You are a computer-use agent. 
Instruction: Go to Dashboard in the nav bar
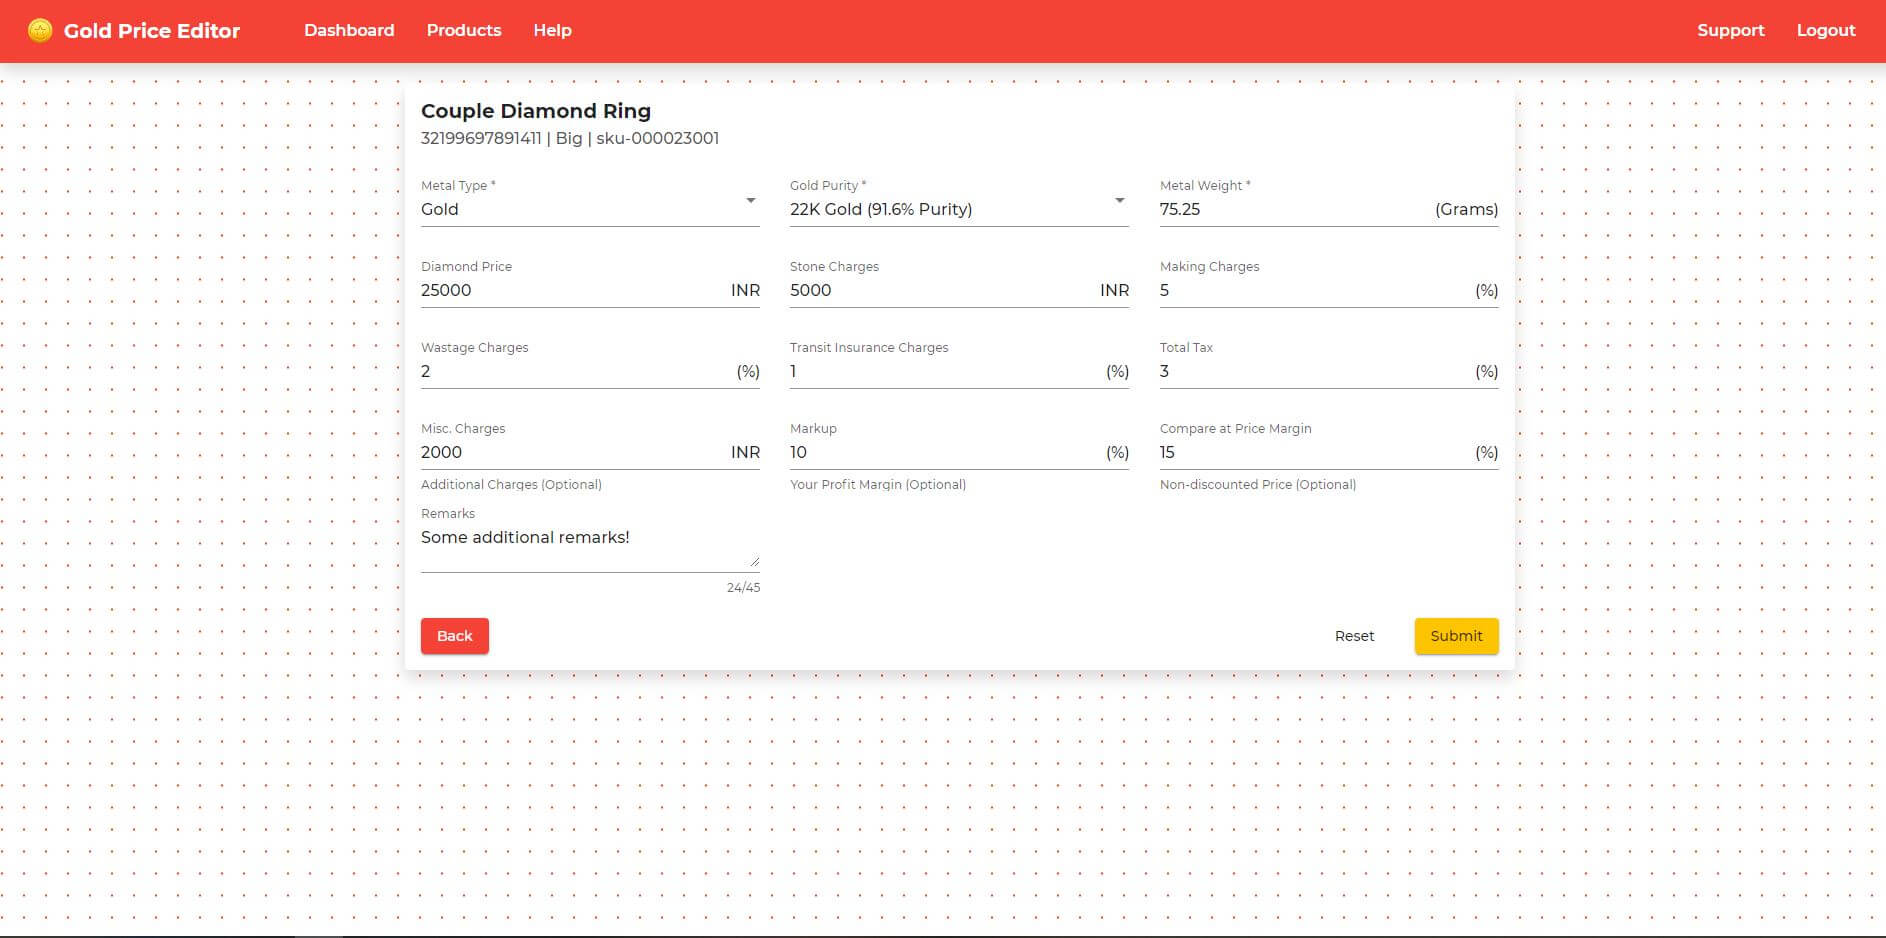point(349,30)
